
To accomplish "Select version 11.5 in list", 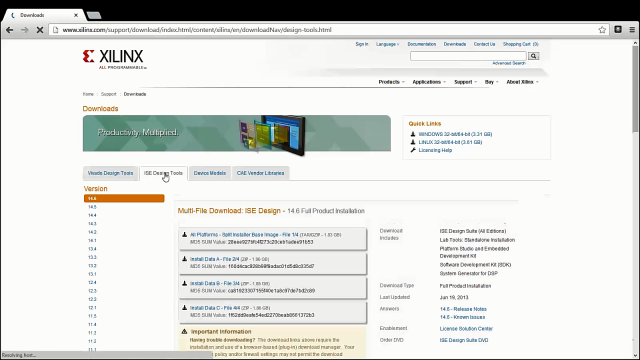I will coord(92,316).
